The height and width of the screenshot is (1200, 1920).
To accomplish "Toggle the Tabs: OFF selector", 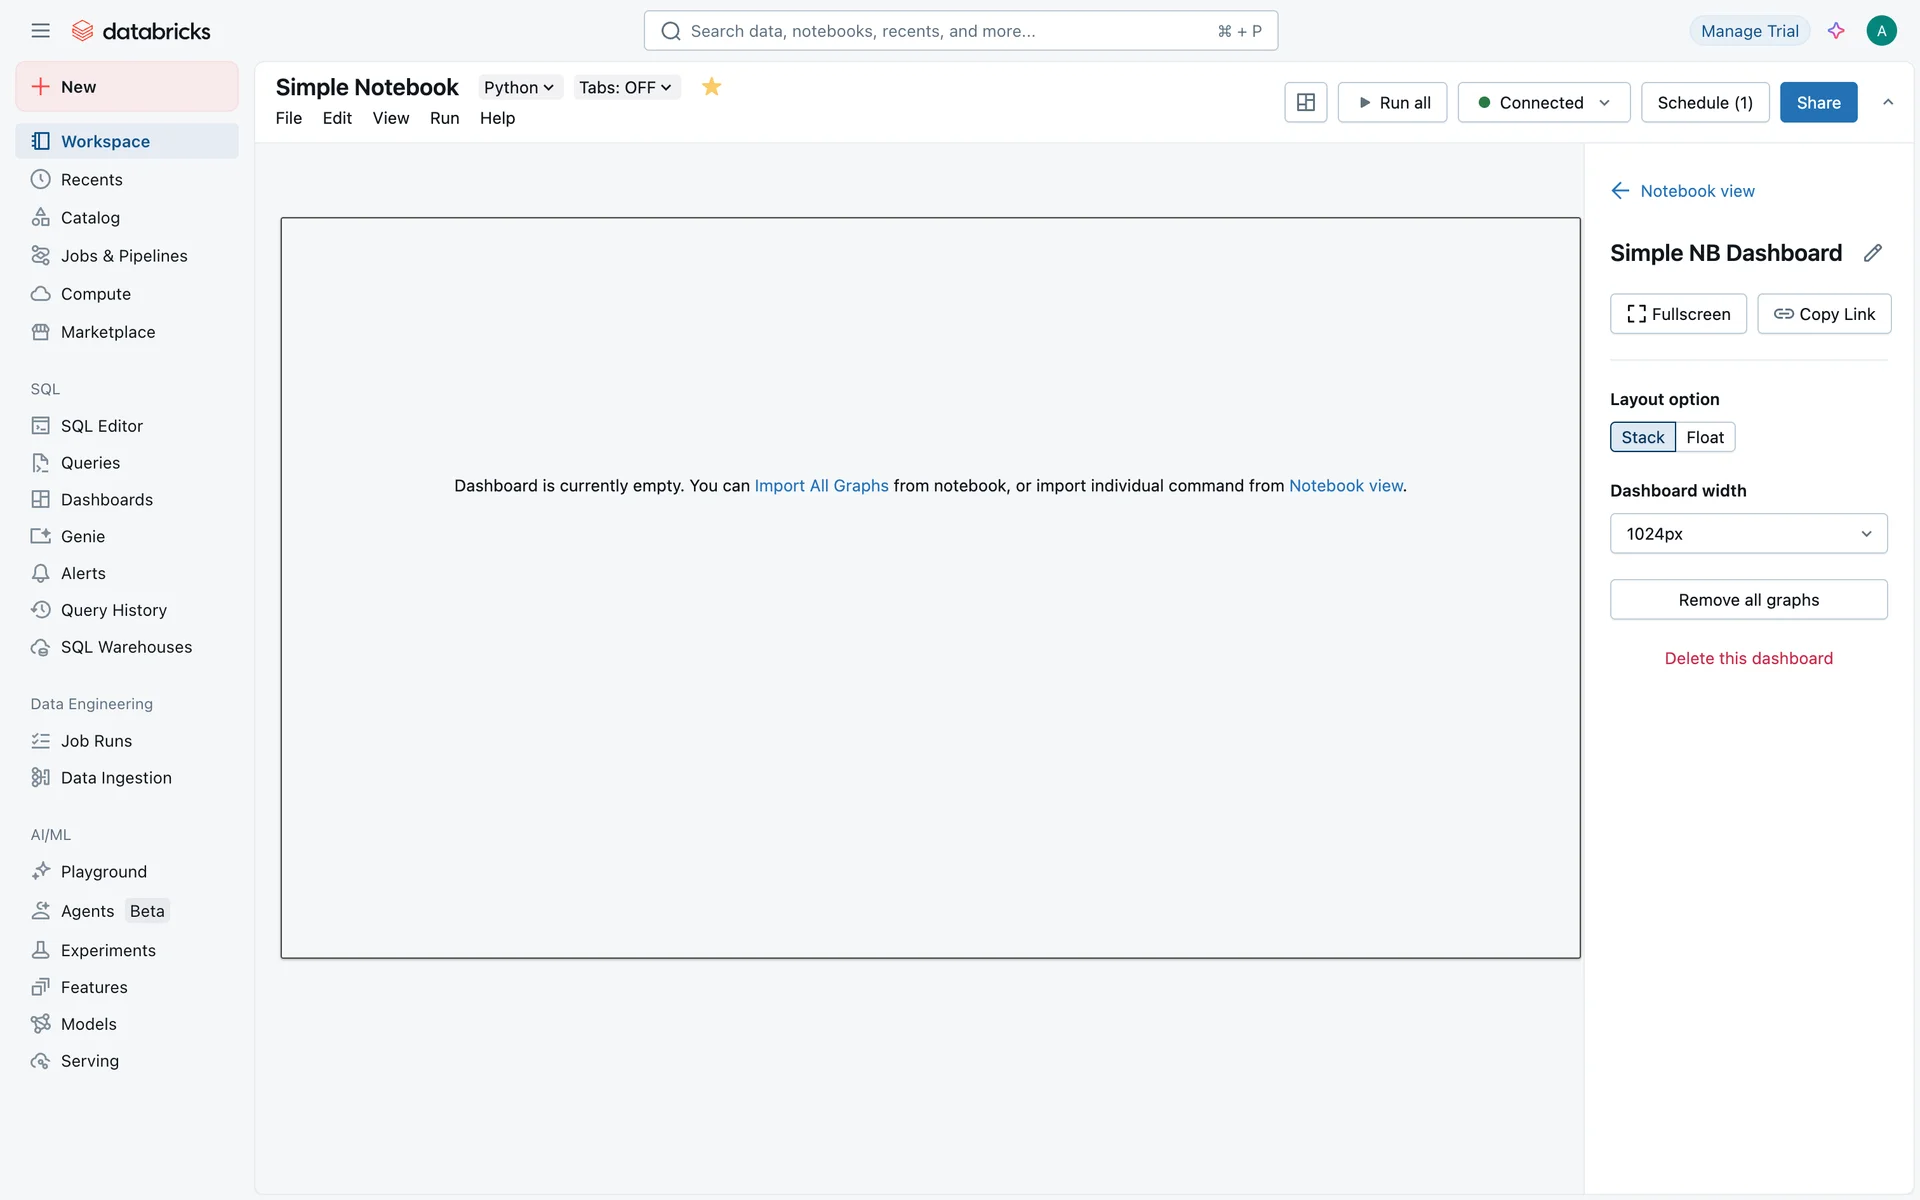I will click(625, 88).
